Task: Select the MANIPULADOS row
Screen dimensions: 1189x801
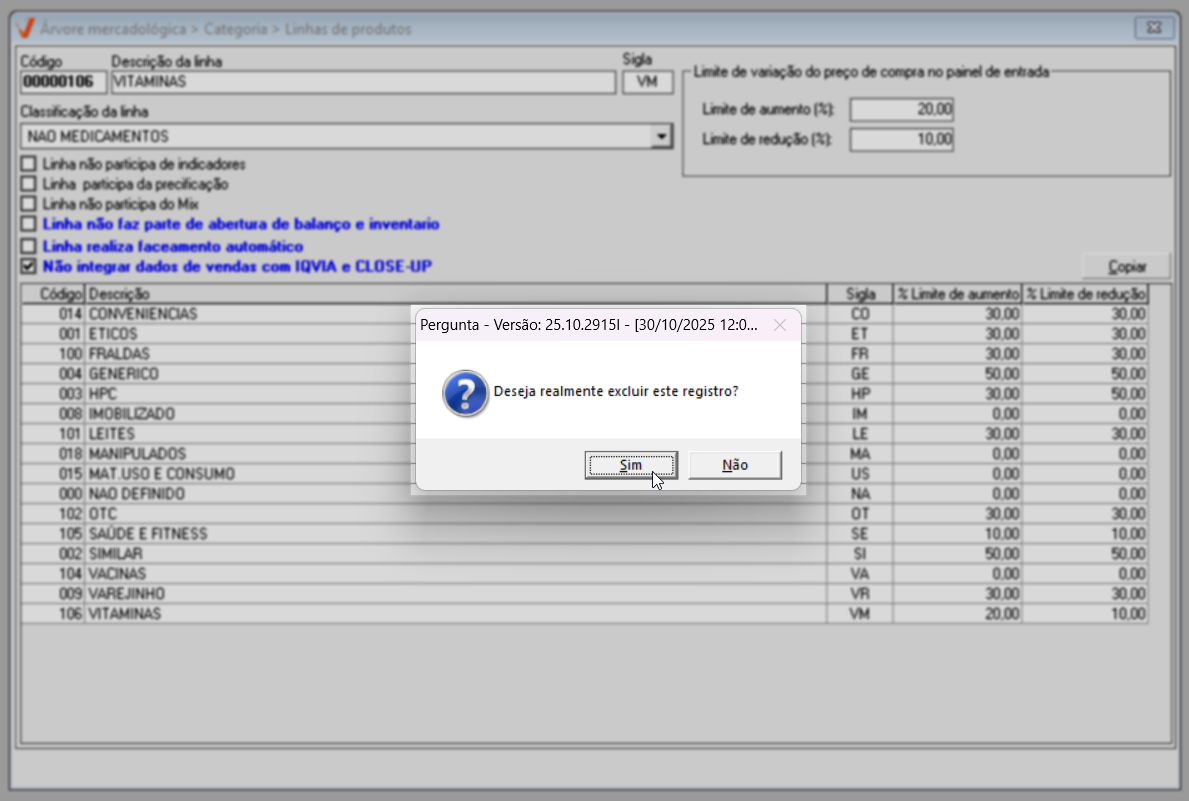Action: pyautogui.click(x=584, y=454)
